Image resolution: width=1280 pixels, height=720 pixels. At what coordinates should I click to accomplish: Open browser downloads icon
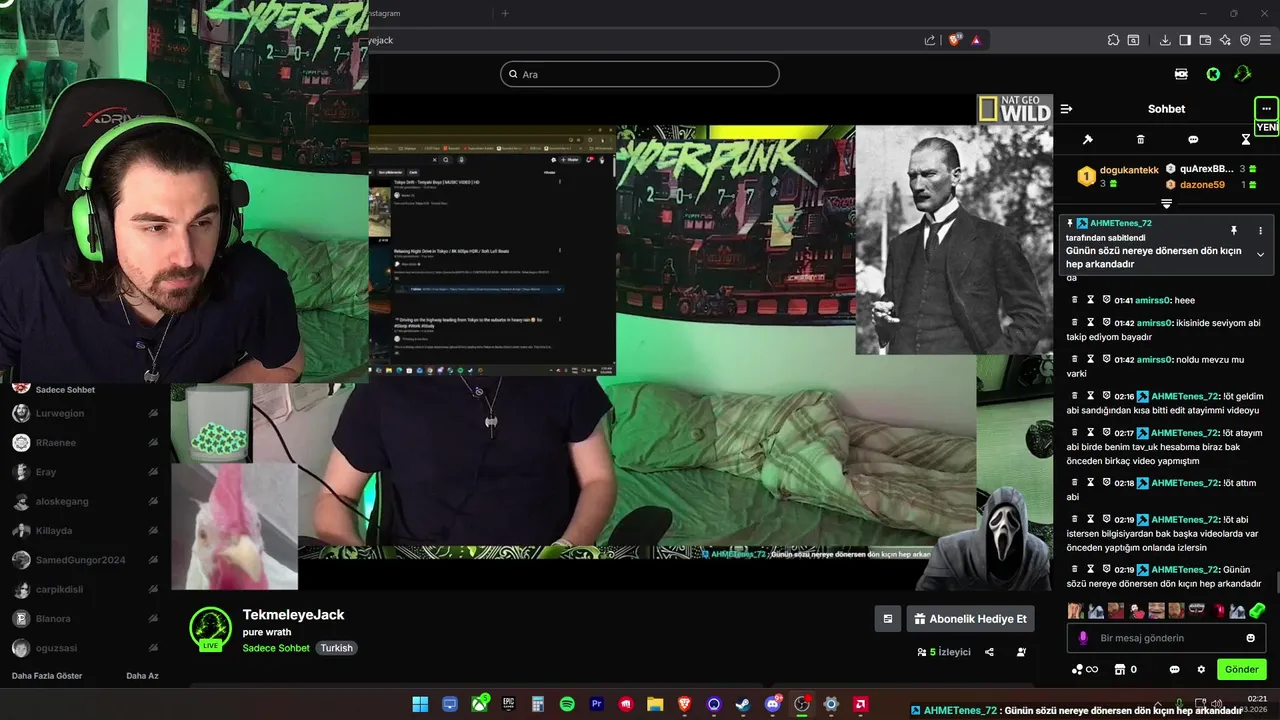[1165, 40]
